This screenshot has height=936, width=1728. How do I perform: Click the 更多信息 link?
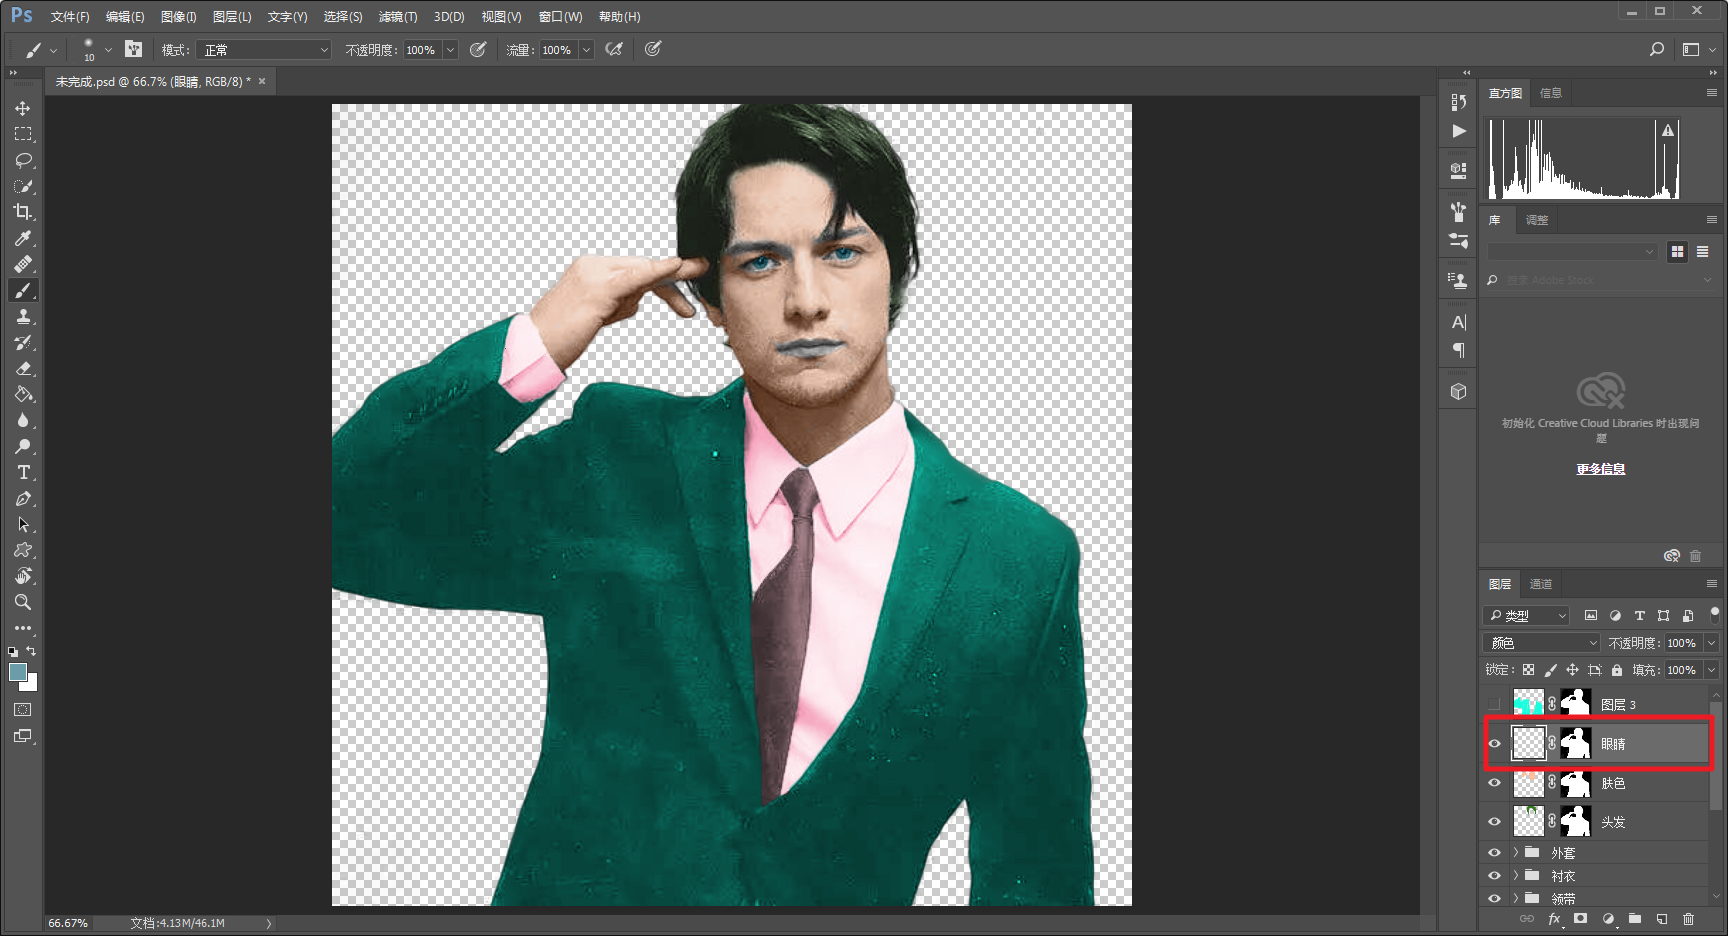tap(1601, 469)
